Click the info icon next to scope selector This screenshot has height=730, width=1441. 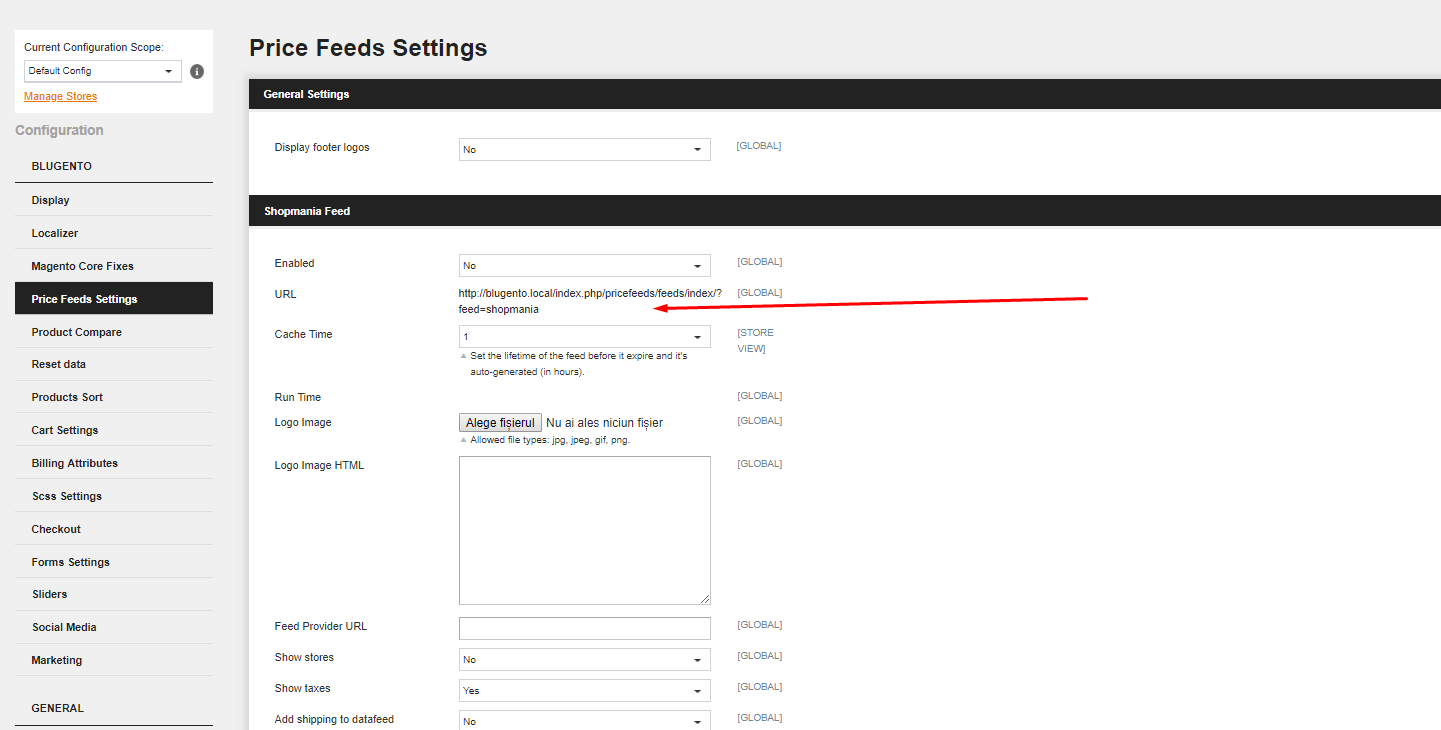(x=197, y=71)
